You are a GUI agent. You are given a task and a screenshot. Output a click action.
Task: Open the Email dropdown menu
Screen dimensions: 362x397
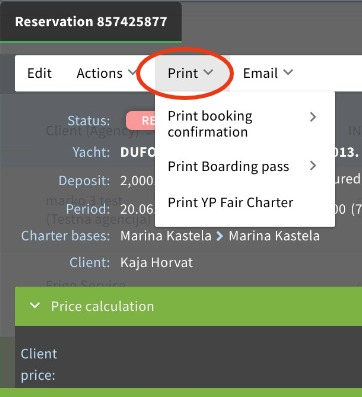click(268, 73)
